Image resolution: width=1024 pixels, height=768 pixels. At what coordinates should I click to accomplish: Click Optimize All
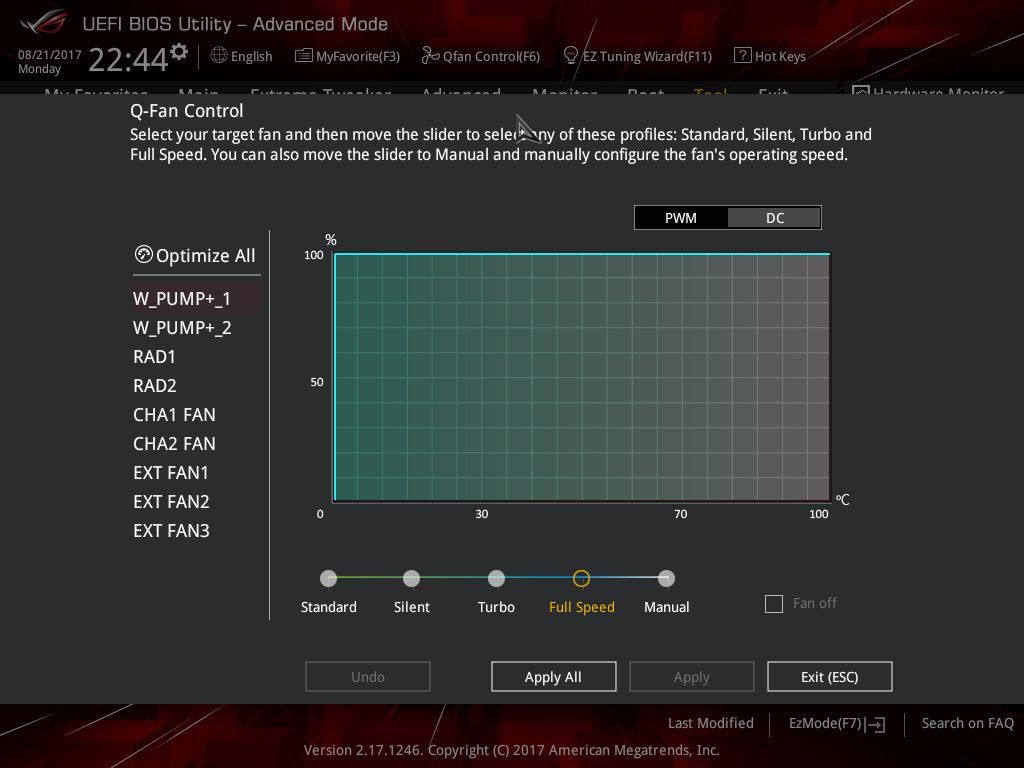pos(195,255)
